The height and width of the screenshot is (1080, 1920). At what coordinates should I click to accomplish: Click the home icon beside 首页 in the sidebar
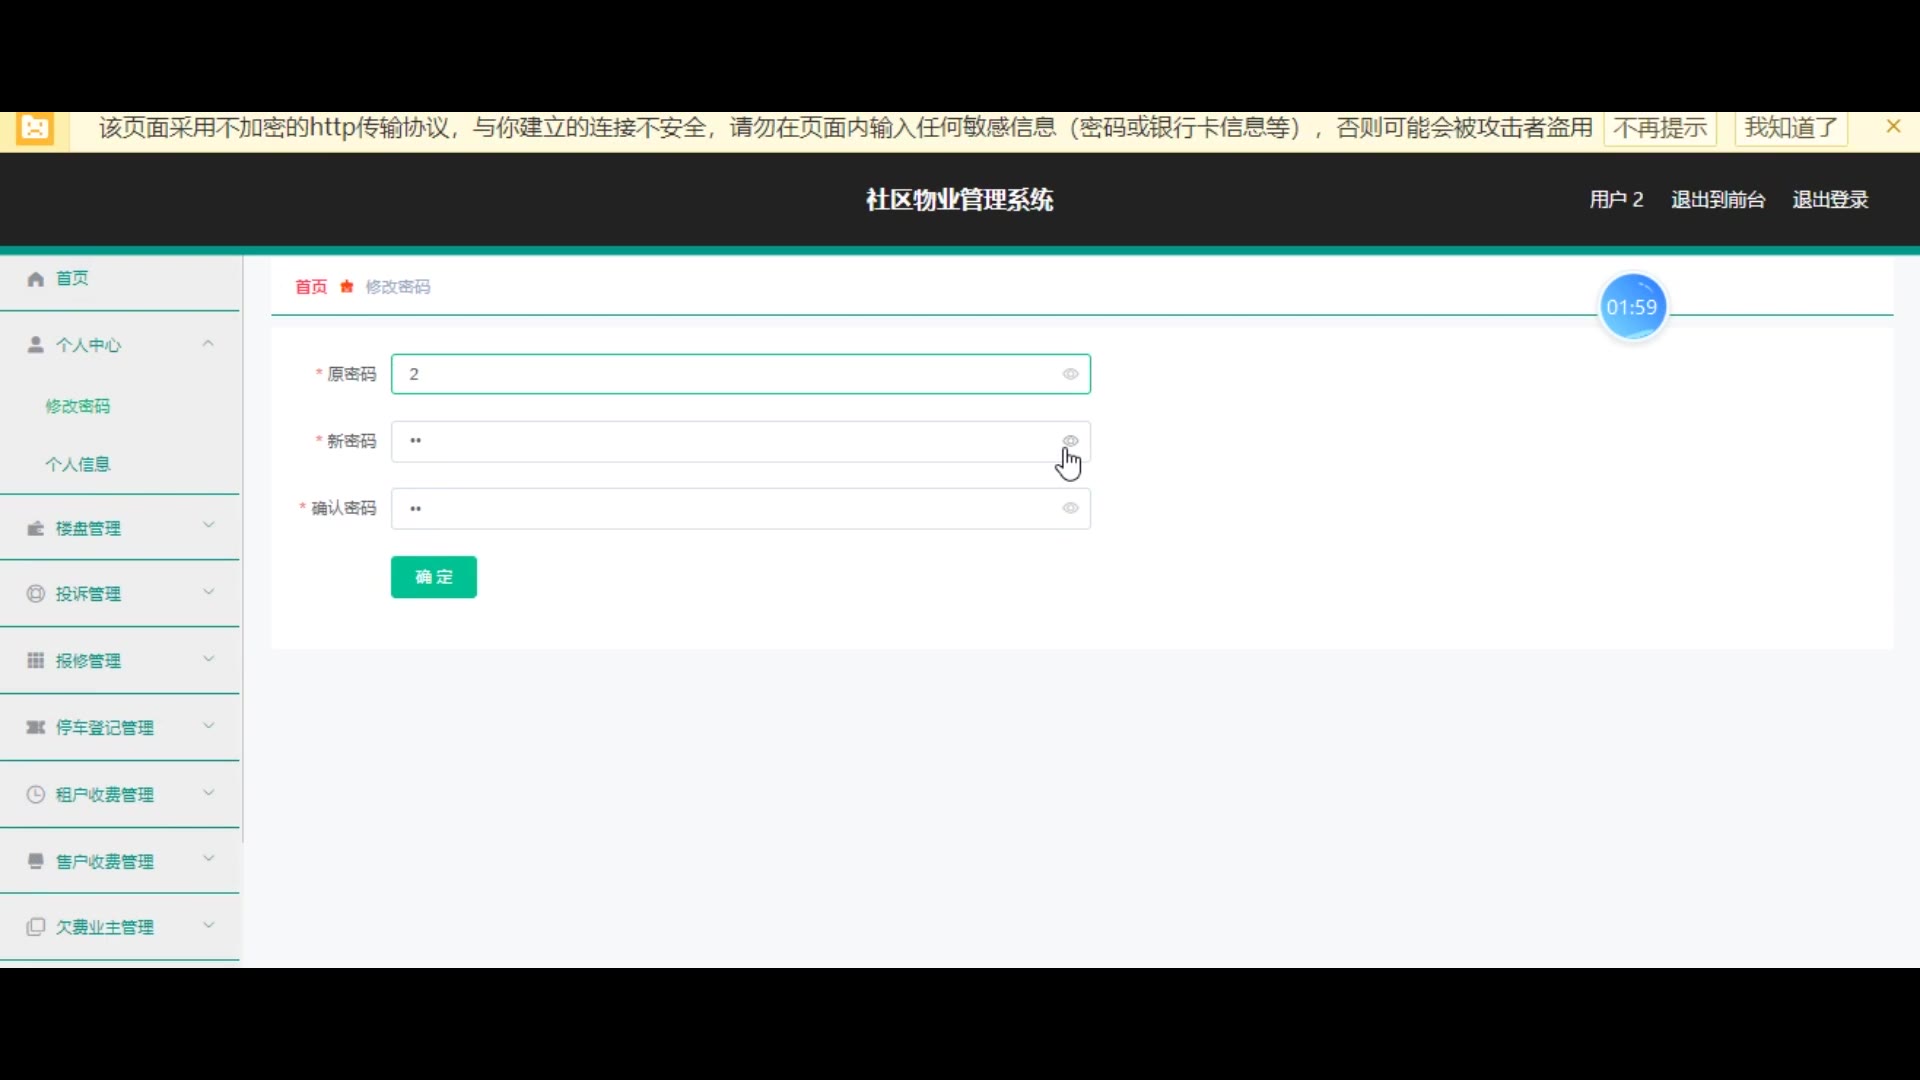[36, 279]
